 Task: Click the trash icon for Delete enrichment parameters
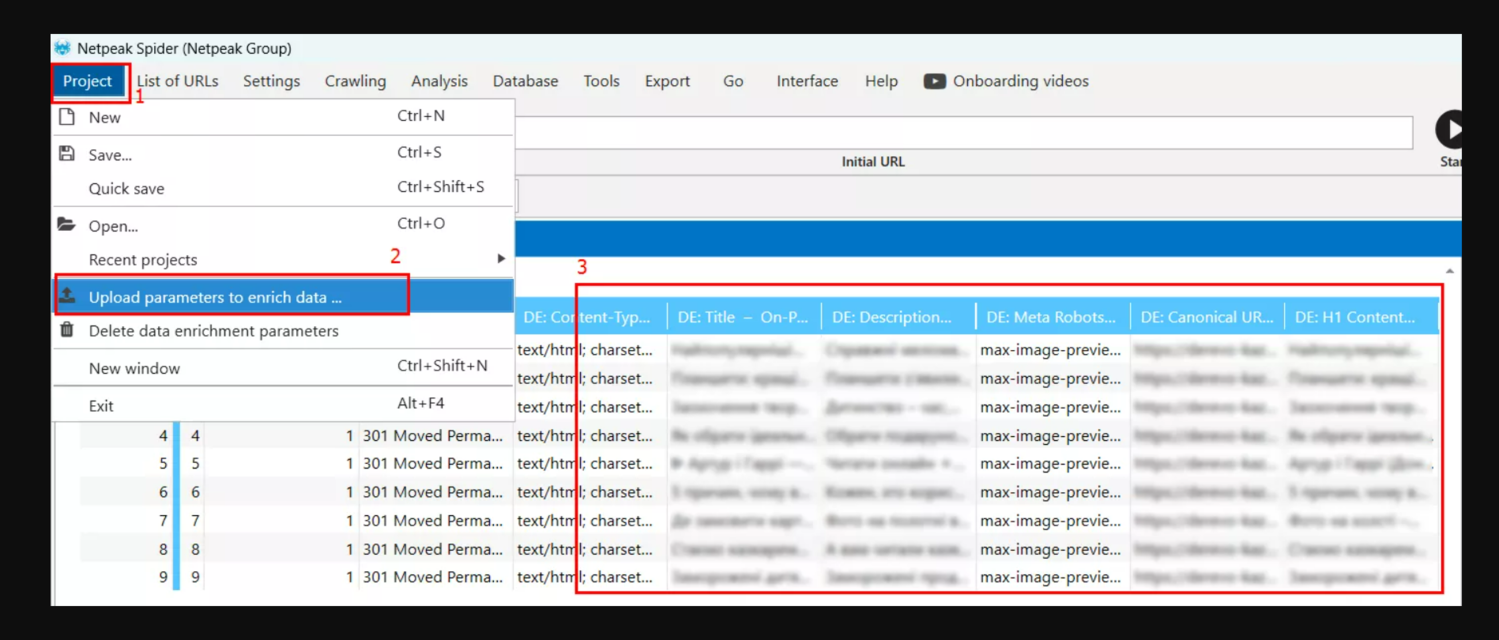coord(67,330)
